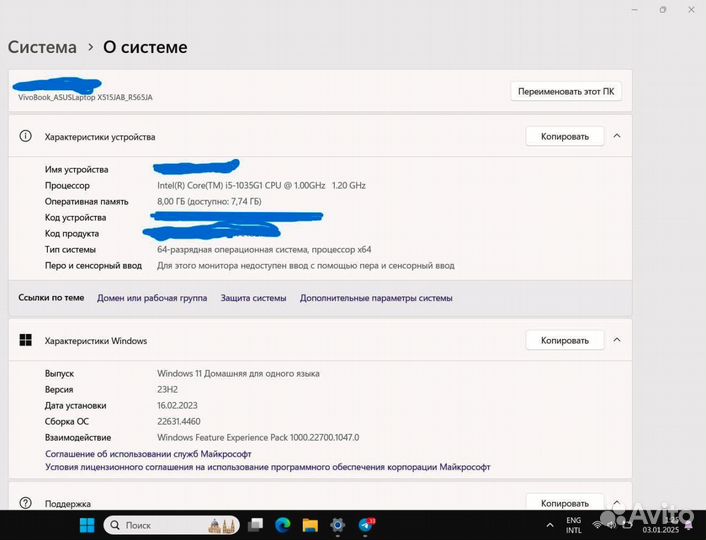Open the clock showing 03.01.2025
The width and height of the screenshot is (706, 540).
(x=661, y=525)
